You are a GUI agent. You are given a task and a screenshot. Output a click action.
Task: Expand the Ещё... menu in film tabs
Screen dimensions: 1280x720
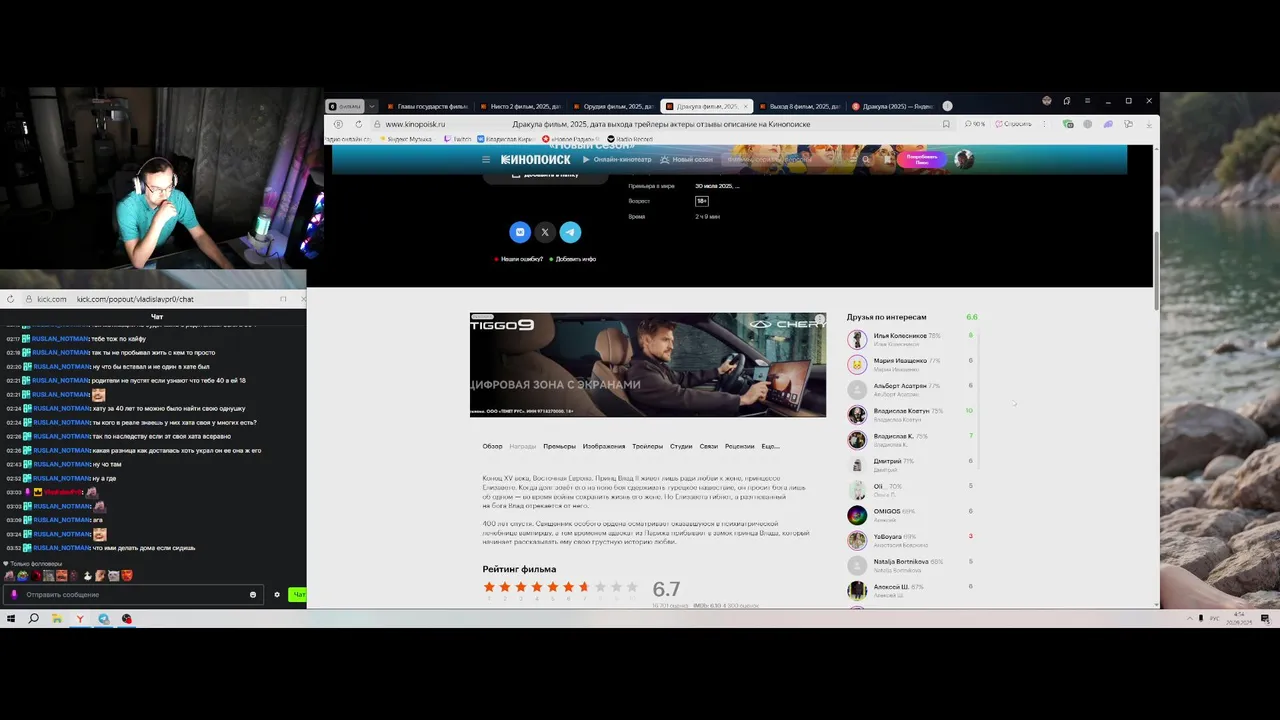click(x=770, y=446)
